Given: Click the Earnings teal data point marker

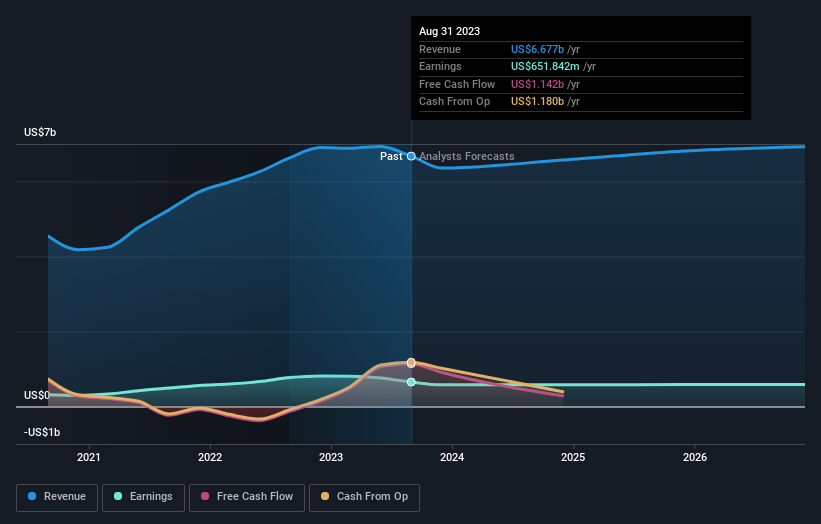Looking at the screenshot, I should point(412,382).
